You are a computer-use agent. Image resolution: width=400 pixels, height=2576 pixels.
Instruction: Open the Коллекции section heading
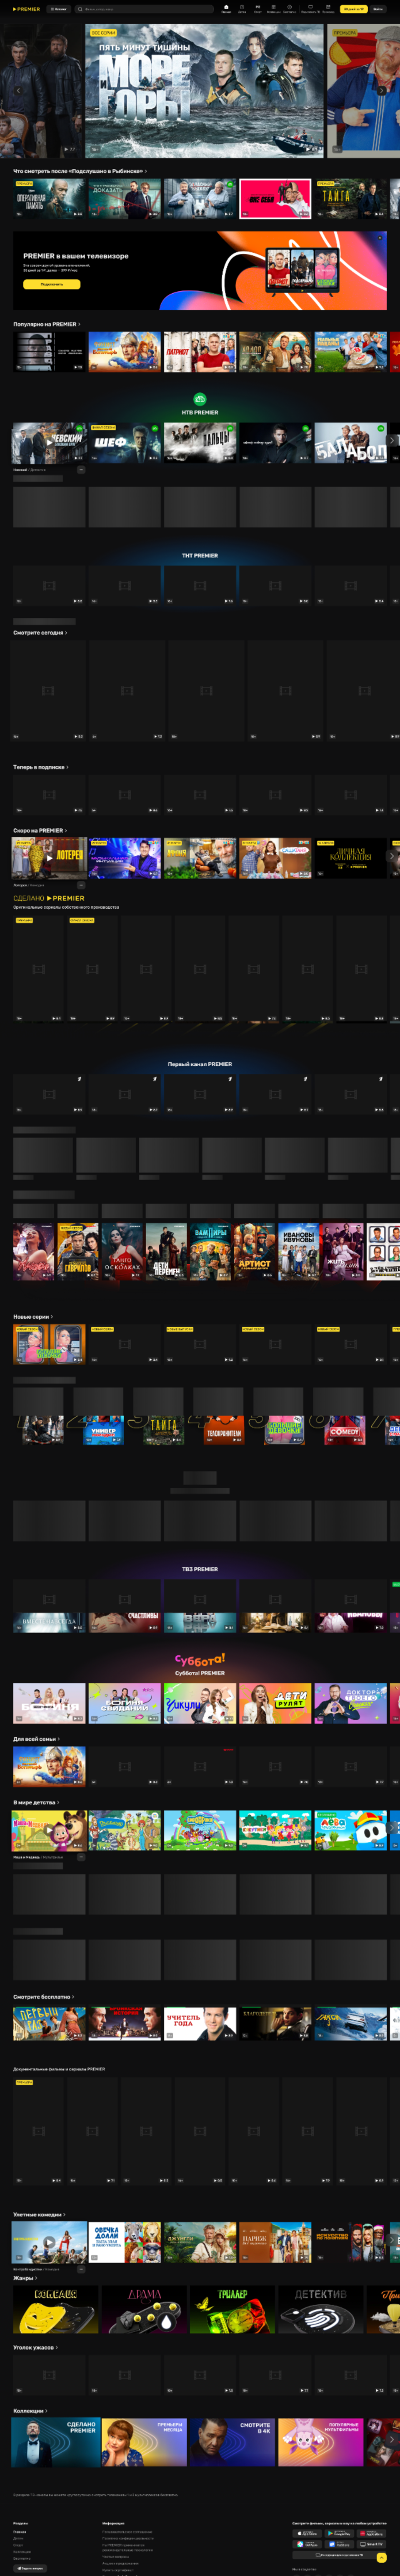point(30,2411)
